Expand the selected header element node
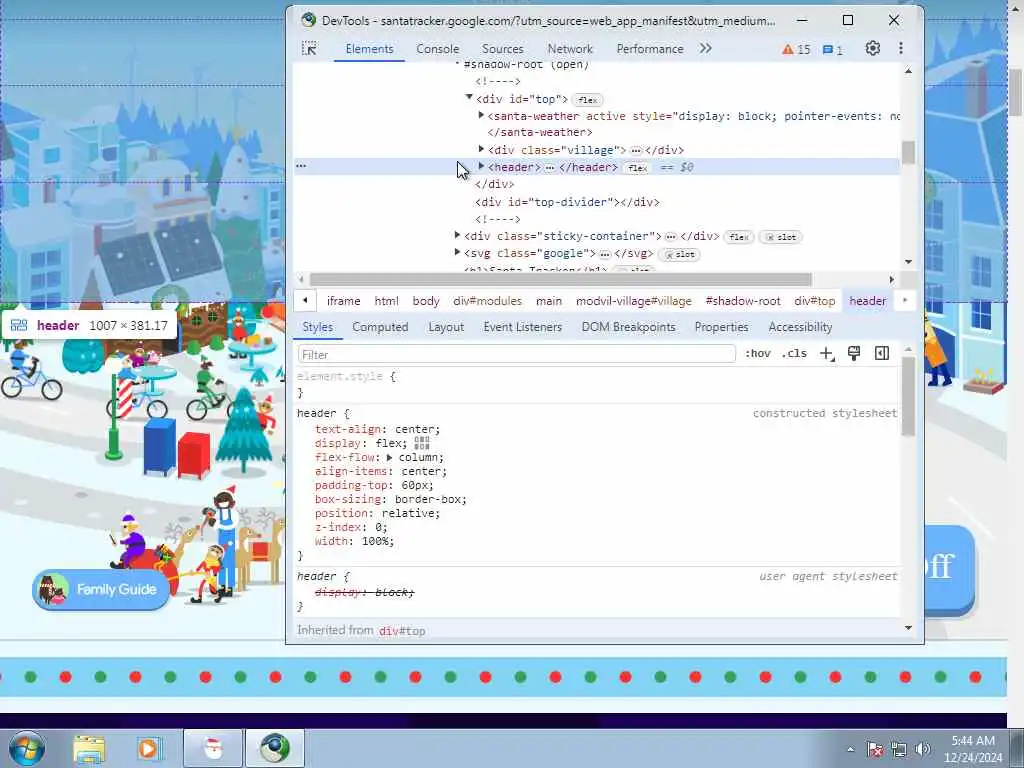The height and width of the screenshot is (768, 1024). [x=481, y=167]
